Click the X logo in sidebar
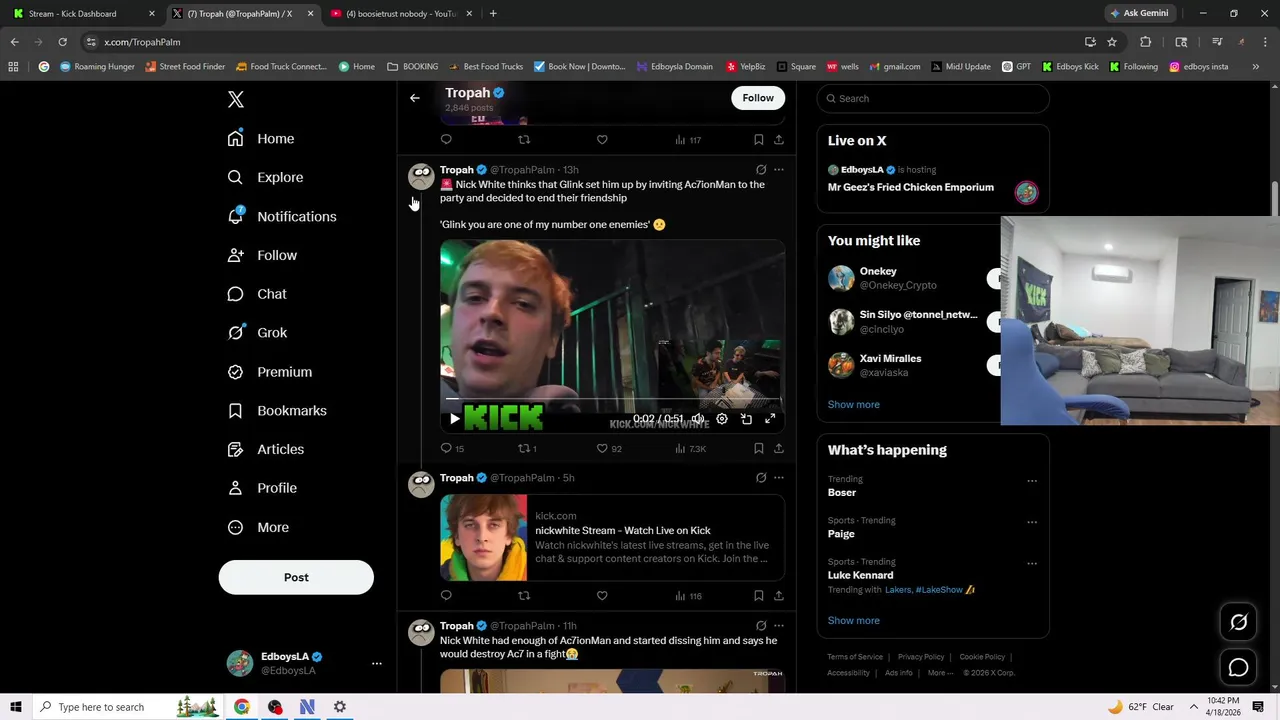 236,99
